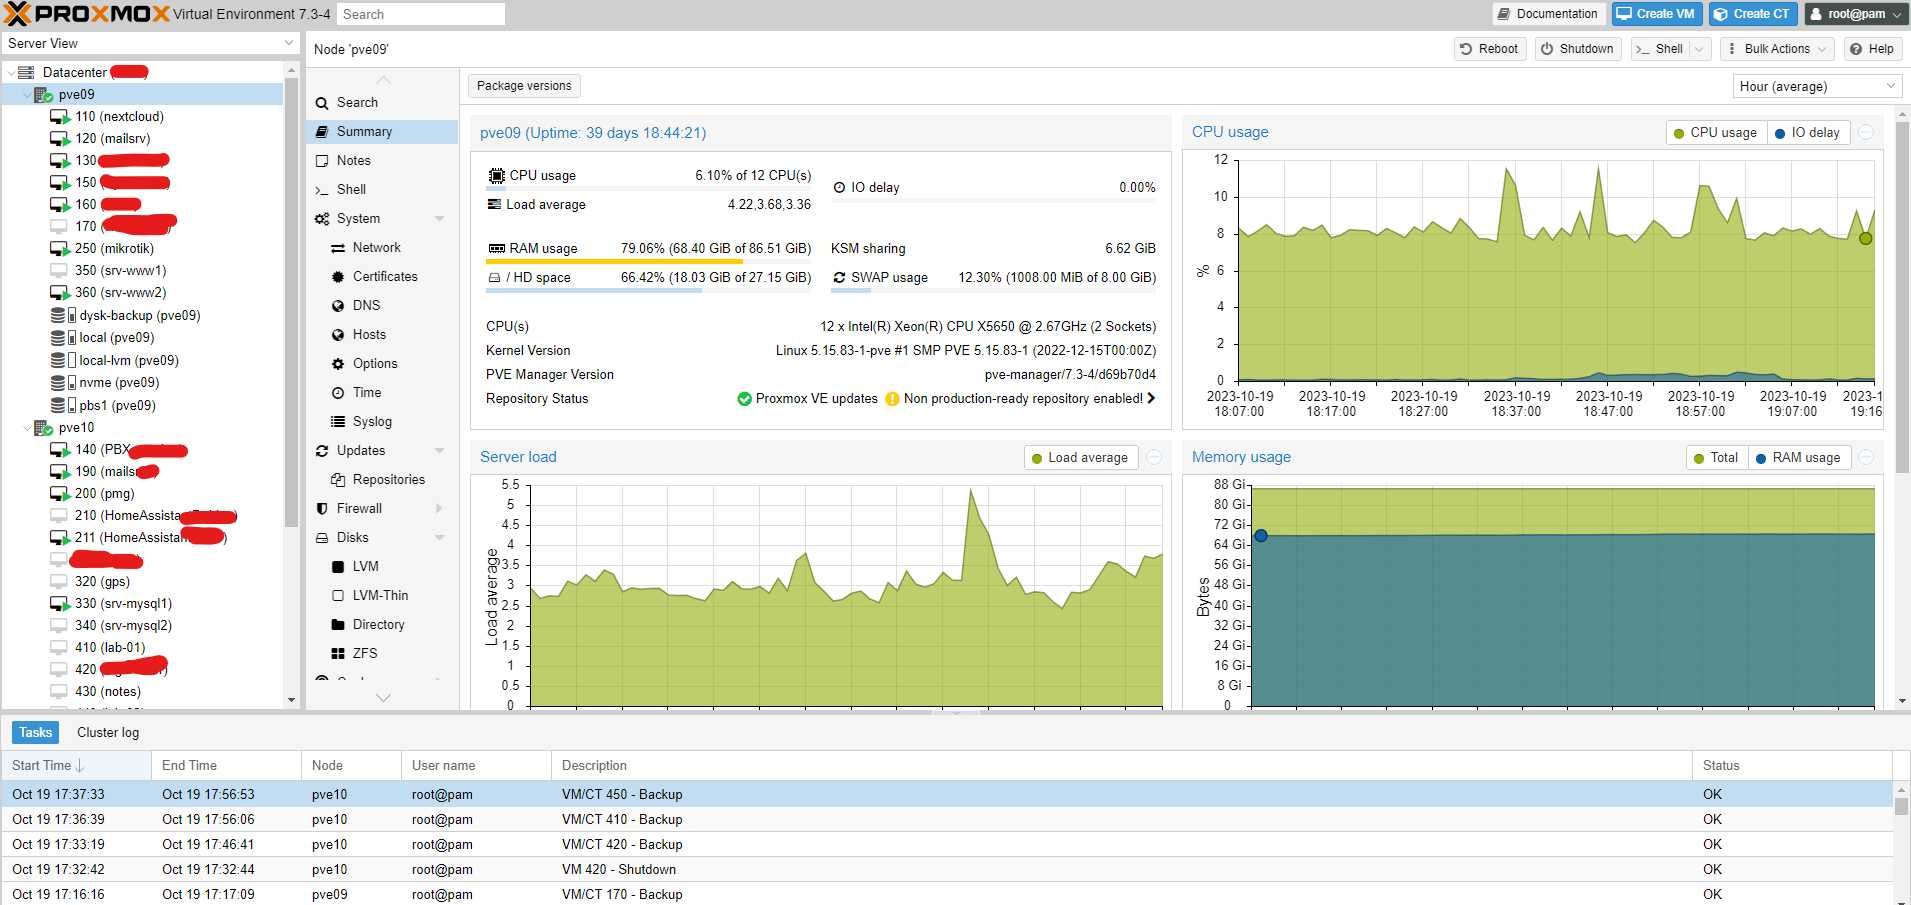The image size is (1911, 905).
Task: Switch to the Cluster log tab
Action: tap(108, 733)
